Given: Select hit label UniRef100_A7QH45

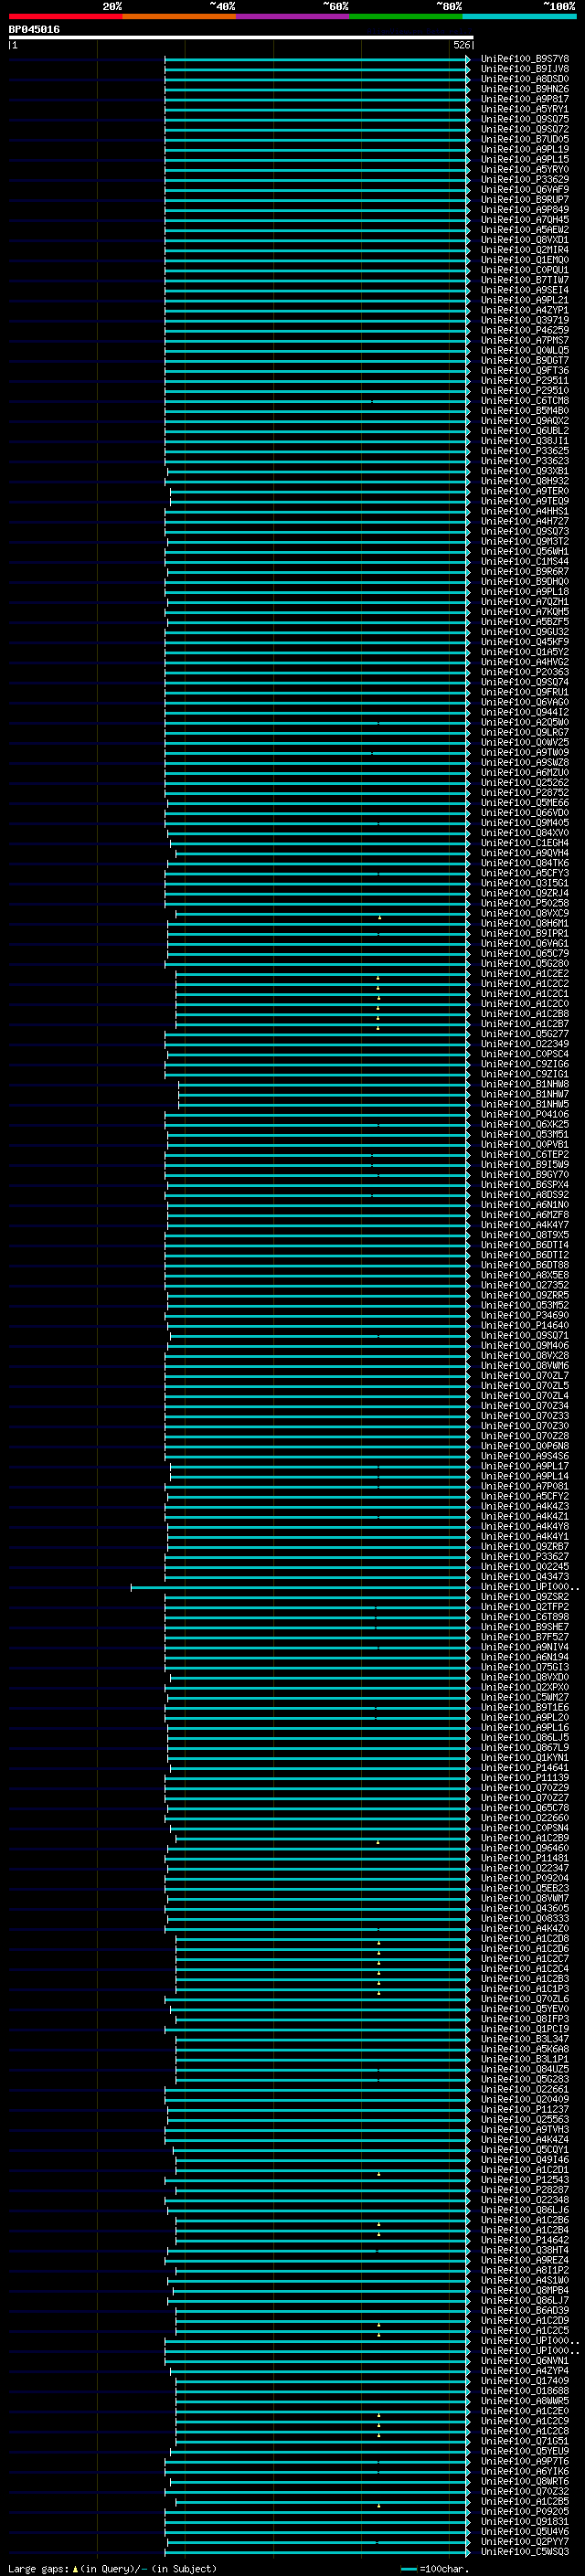Looking at the screenshot, I should click(524, 219).
